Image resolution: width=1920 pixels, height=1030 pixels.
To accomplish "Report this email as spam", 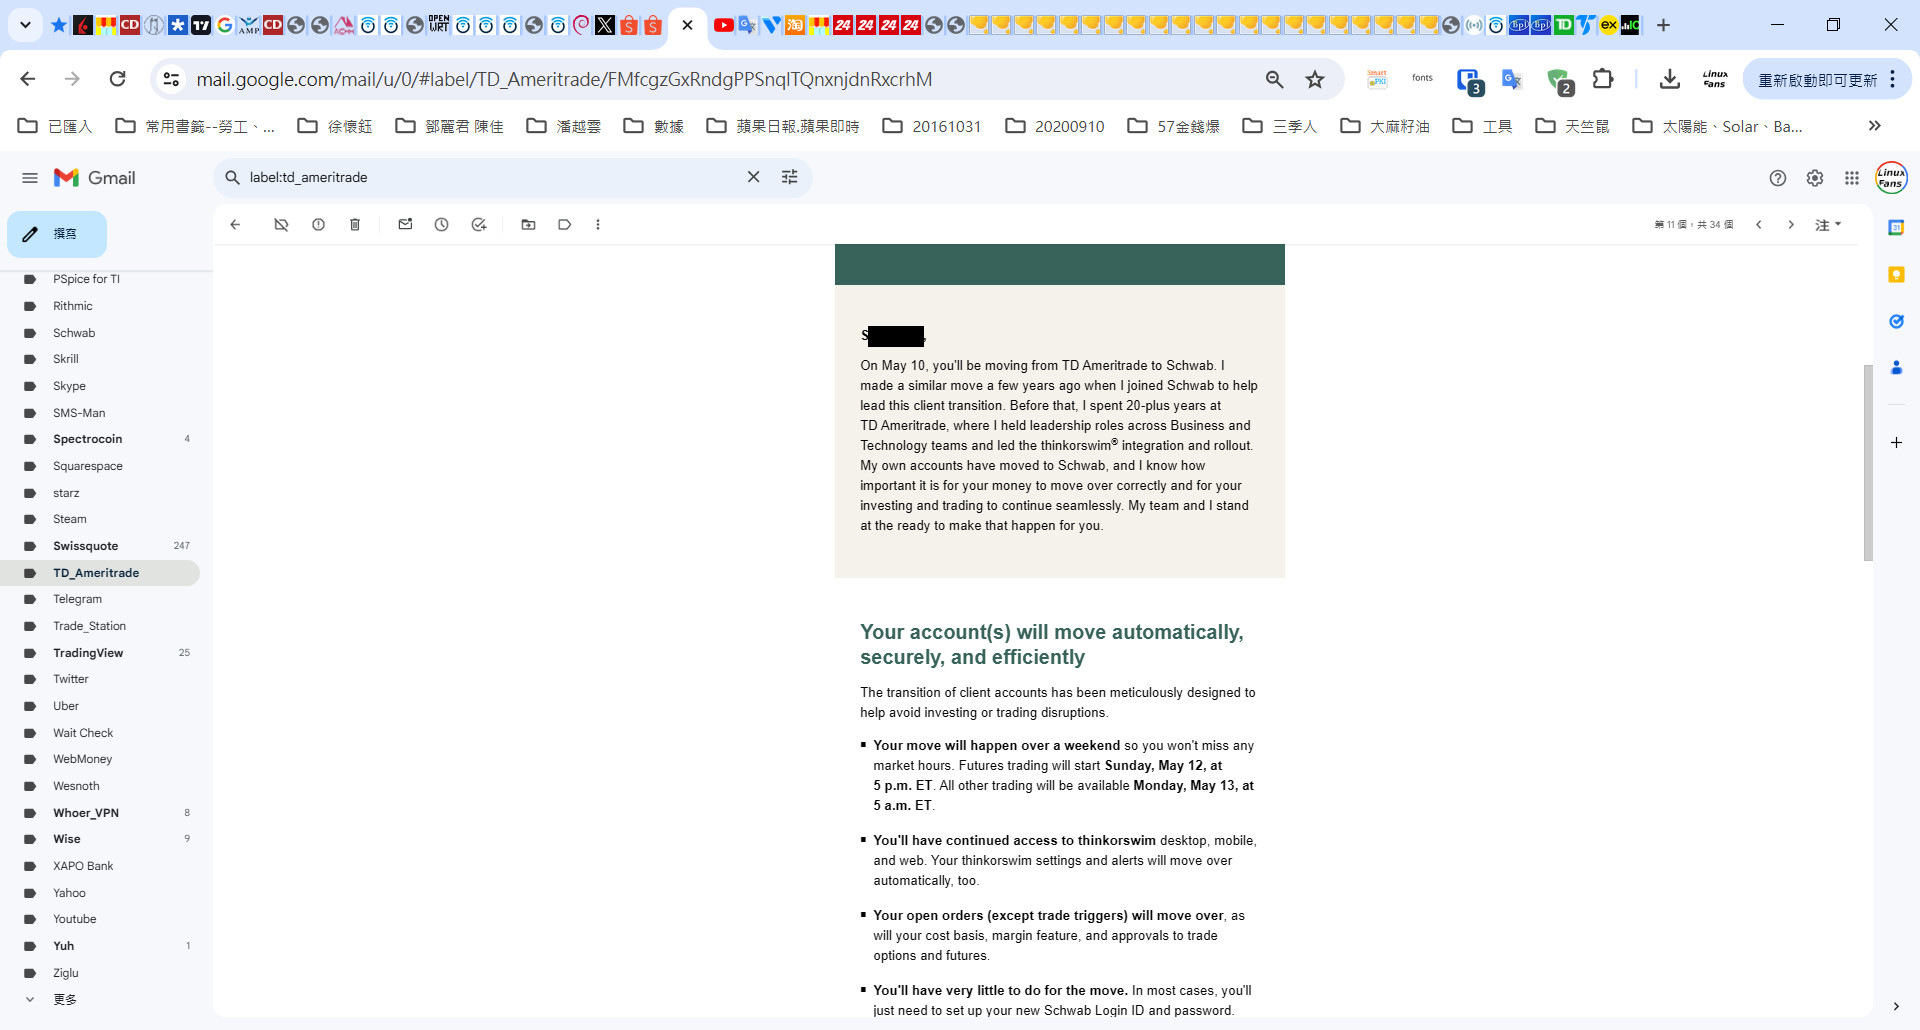I will (x=318, y=225).
